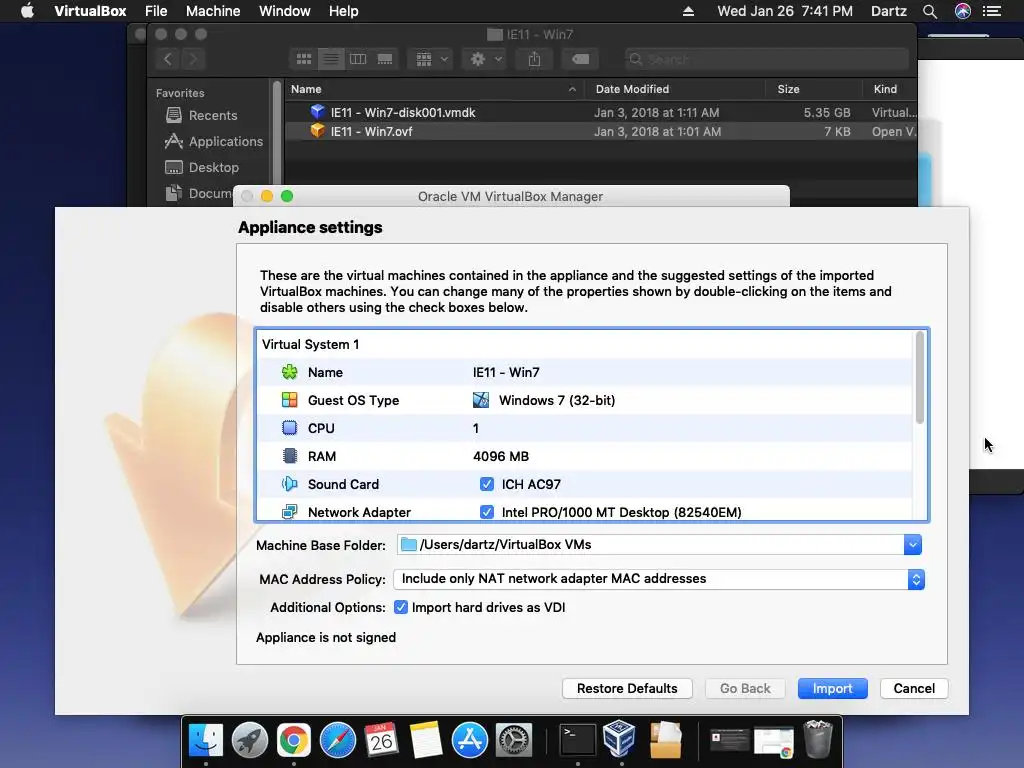Open Machine Base Folder dropdown arrow
Viewport: 1024px width, 768px height.
pos(913,545)
